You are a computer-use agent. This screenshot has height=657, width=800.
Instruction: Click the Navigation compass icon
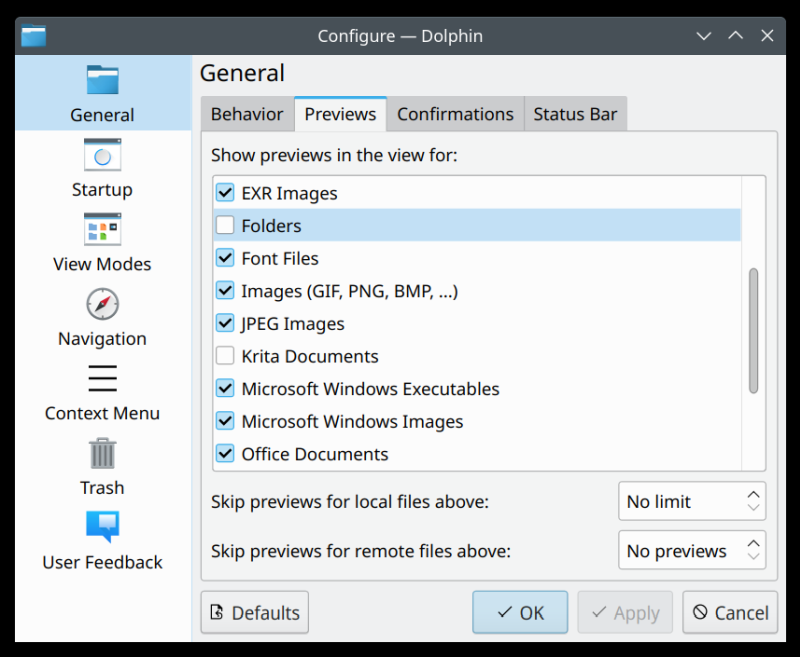pyautogui.click(x=102, y=304)
